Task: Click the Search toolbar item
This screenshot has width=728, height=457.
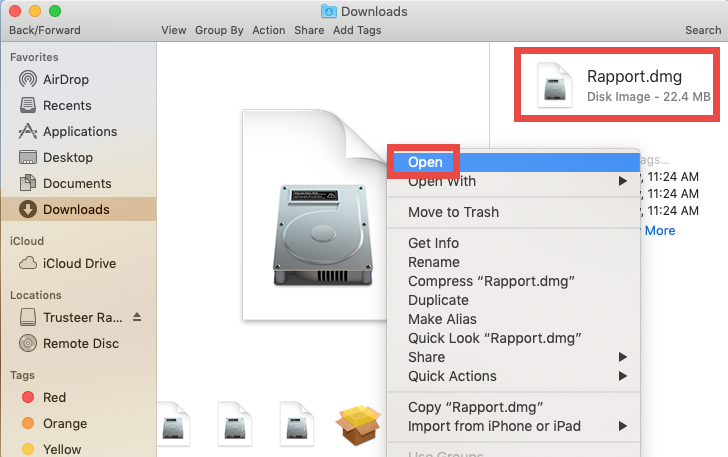Action: pos(703,30)
